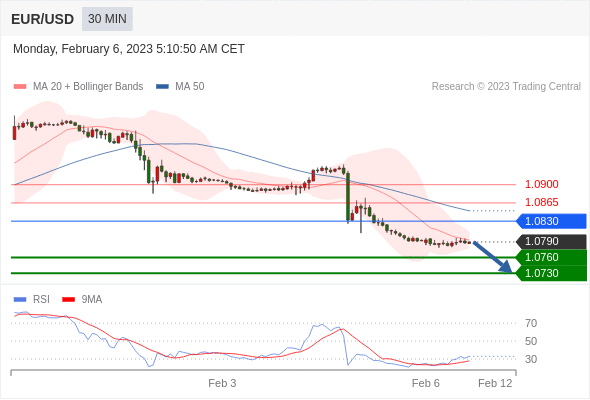590x400 pixels.
Task: Click the EUR/USD pair title
Action: click(43, 19)
